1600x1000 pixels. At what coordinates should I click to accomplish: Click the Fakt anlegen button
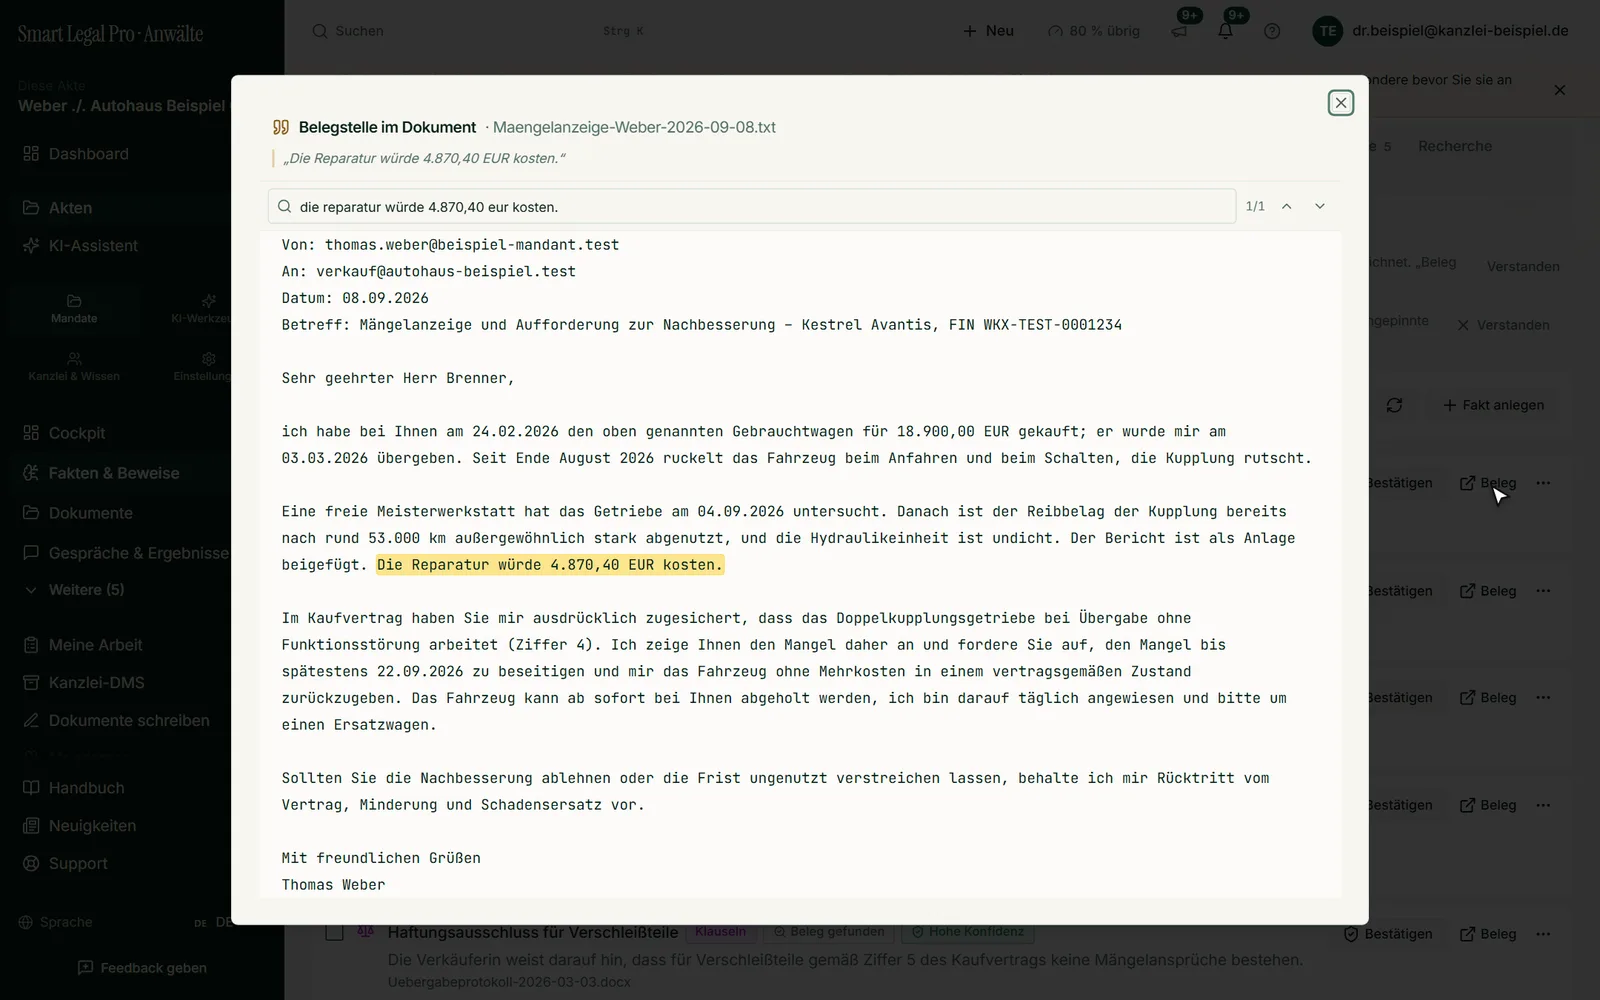pyautogui.click(x=1494, y=405)
